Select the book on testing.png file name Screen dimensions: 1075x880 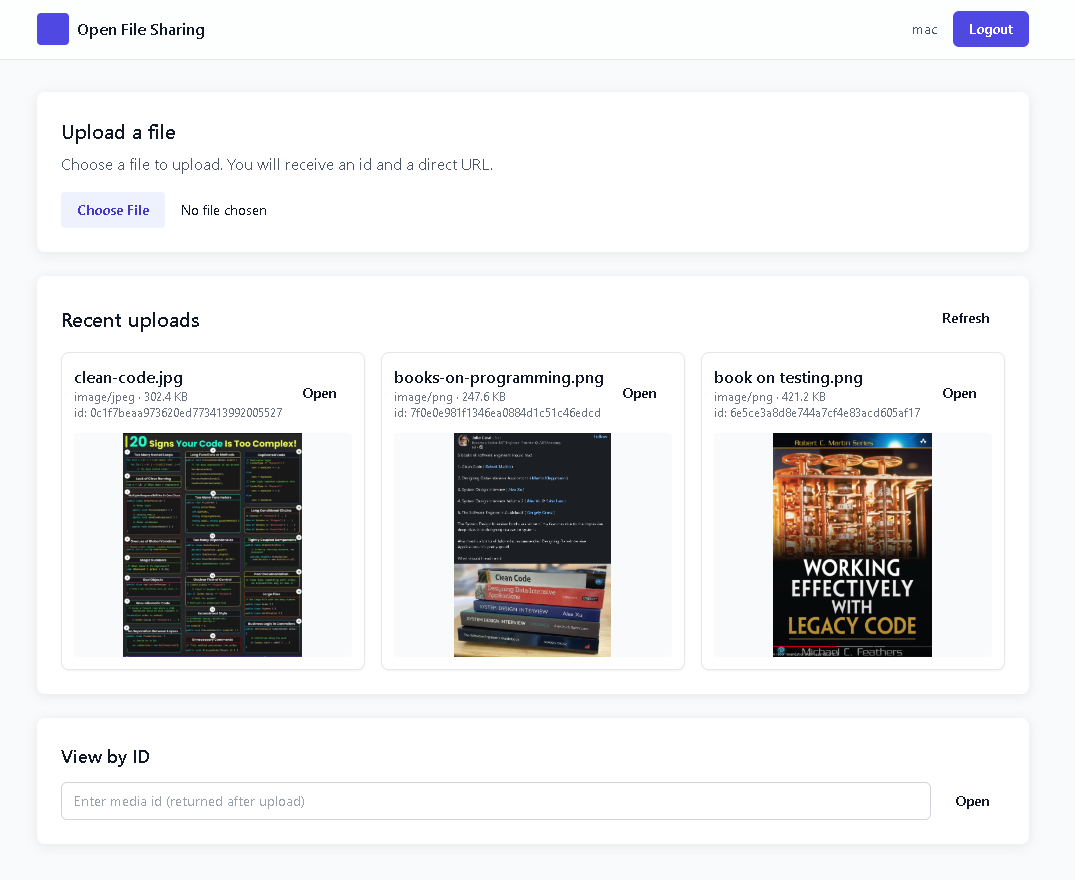[788, 378]
